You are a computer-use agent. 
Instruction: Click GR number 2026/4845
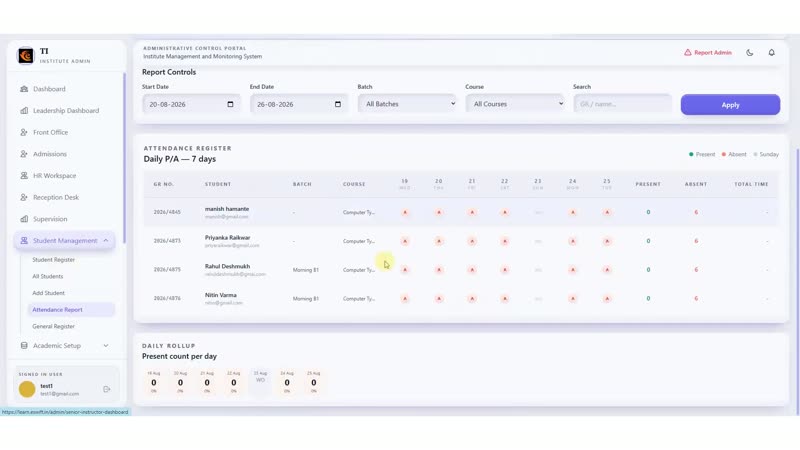pos(167,212)
